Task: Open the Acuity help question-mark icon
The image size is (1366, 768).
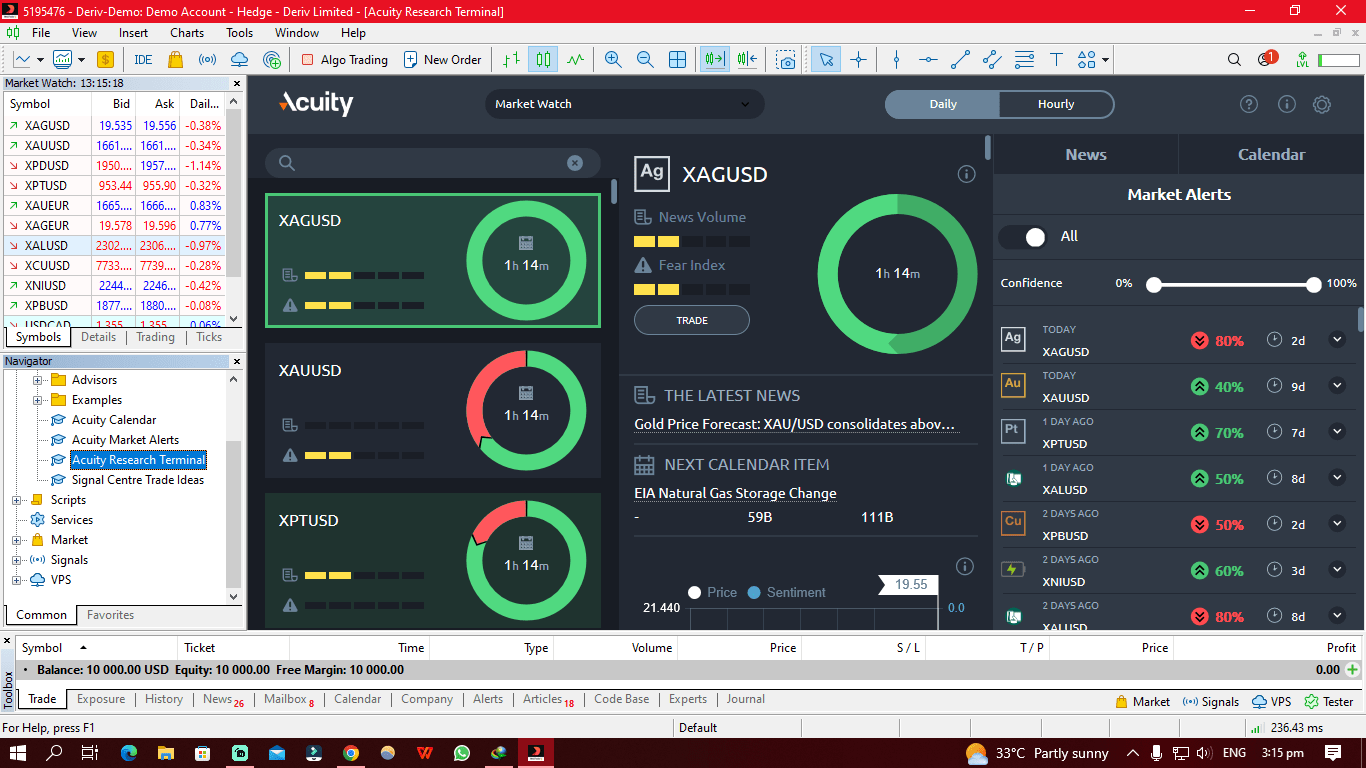Action: pyautogui.click(x=1249, y=104)
